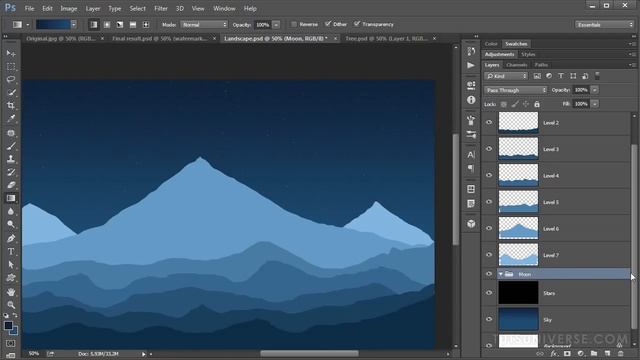The width and height of the screenshot is (640, 360).
Task: Filter layers by type layers
Action: click(x=561, y=76)
